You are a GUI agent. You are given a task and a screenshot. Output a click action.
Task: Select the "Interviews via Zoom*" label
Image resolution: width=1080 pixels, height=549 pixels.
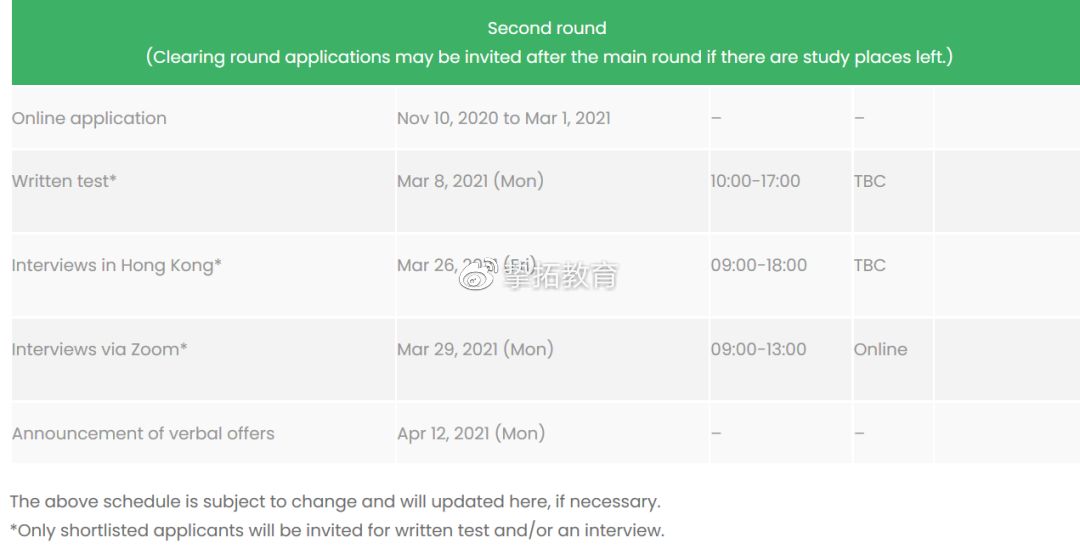coord(99,349)
